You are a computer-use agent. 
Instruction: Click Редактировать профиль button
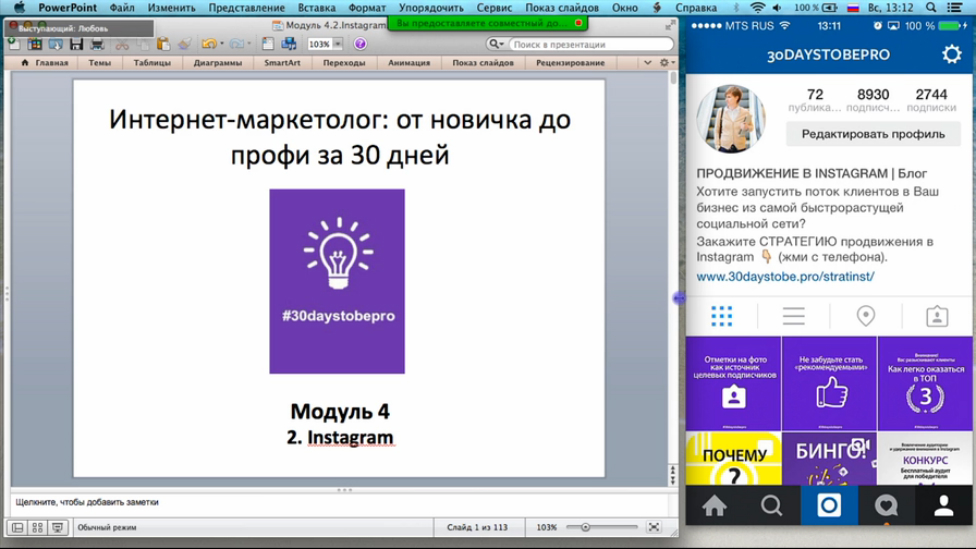(x=873, y=134)
